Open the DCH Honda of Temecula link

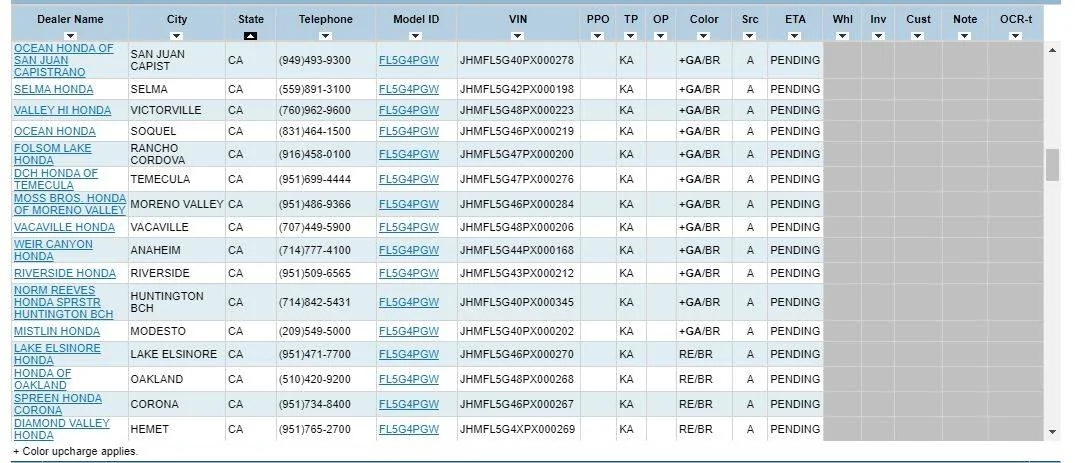(x=56, y=179)
